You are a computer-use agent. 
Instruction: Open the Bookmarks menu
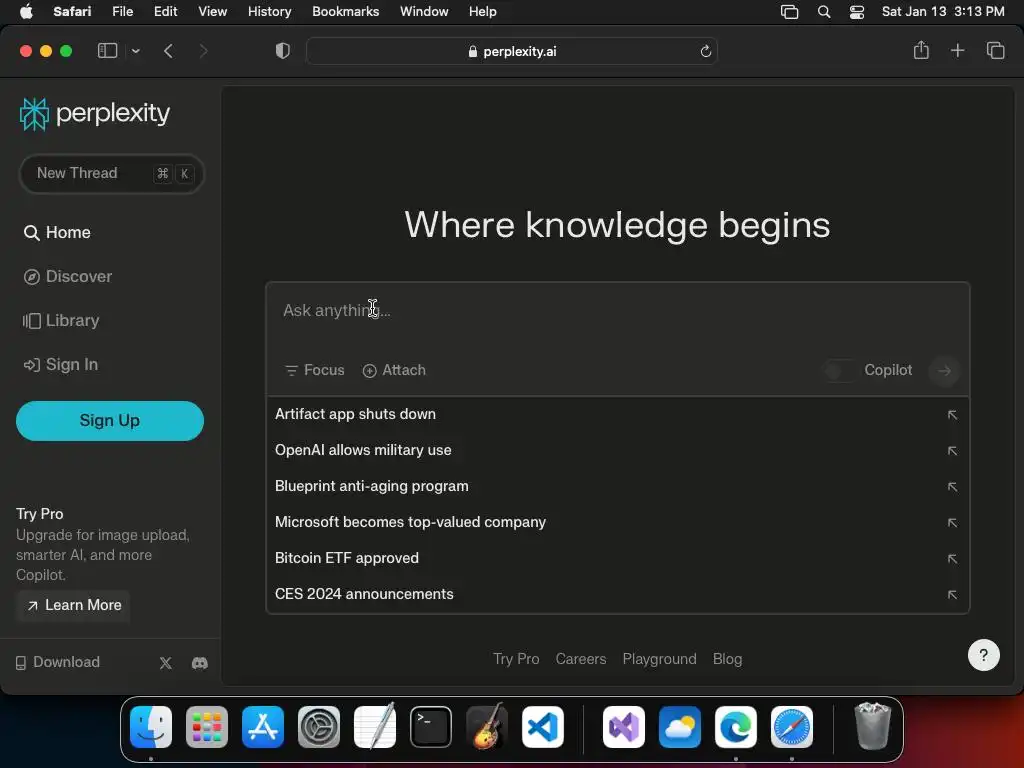point(345,12)
